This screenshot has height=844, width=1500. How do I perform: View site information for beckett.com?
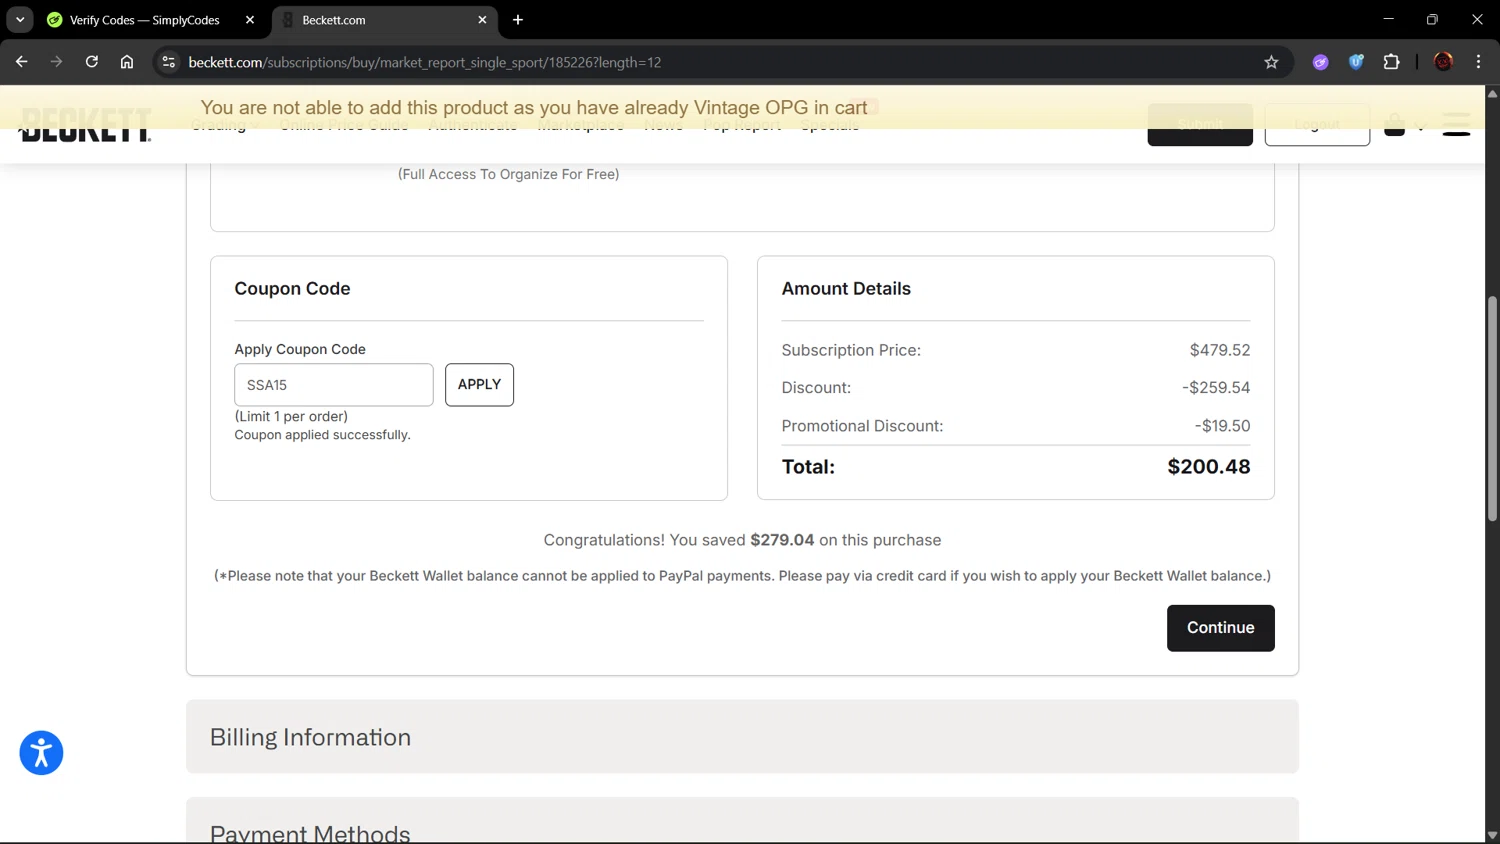tap(169, 62)
